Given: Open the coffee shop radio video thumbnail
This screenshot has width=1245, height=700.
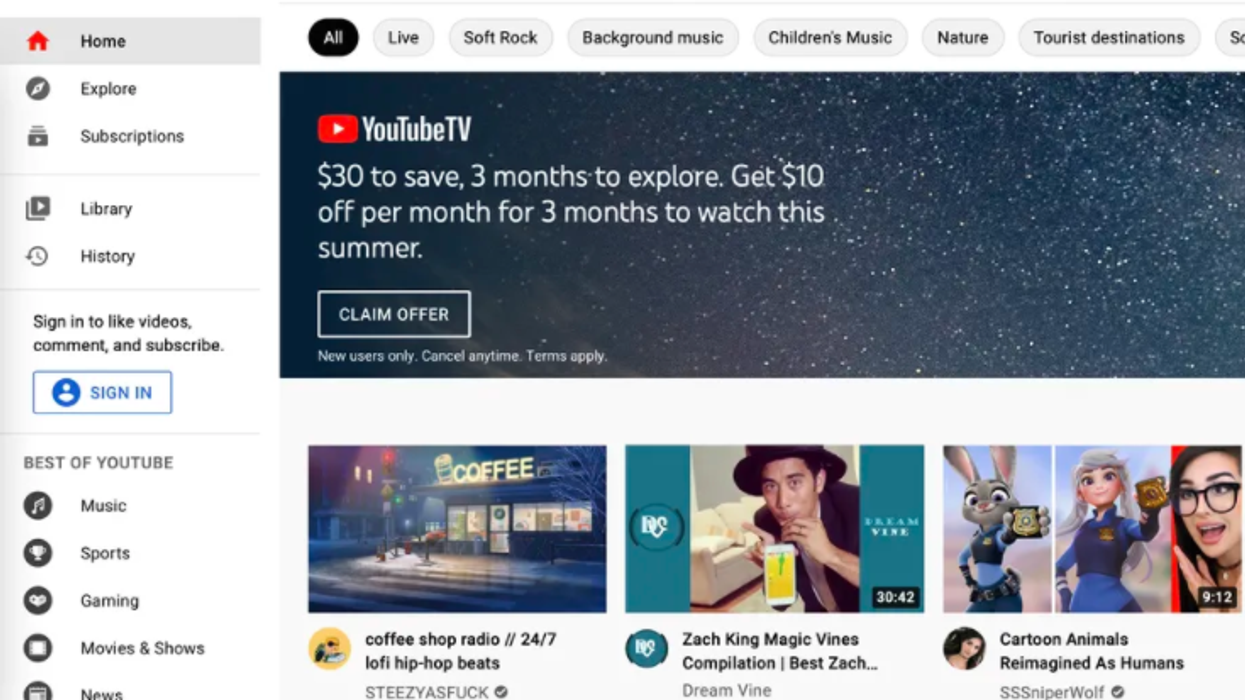Looking at the screenshot, I should (457, 529).
